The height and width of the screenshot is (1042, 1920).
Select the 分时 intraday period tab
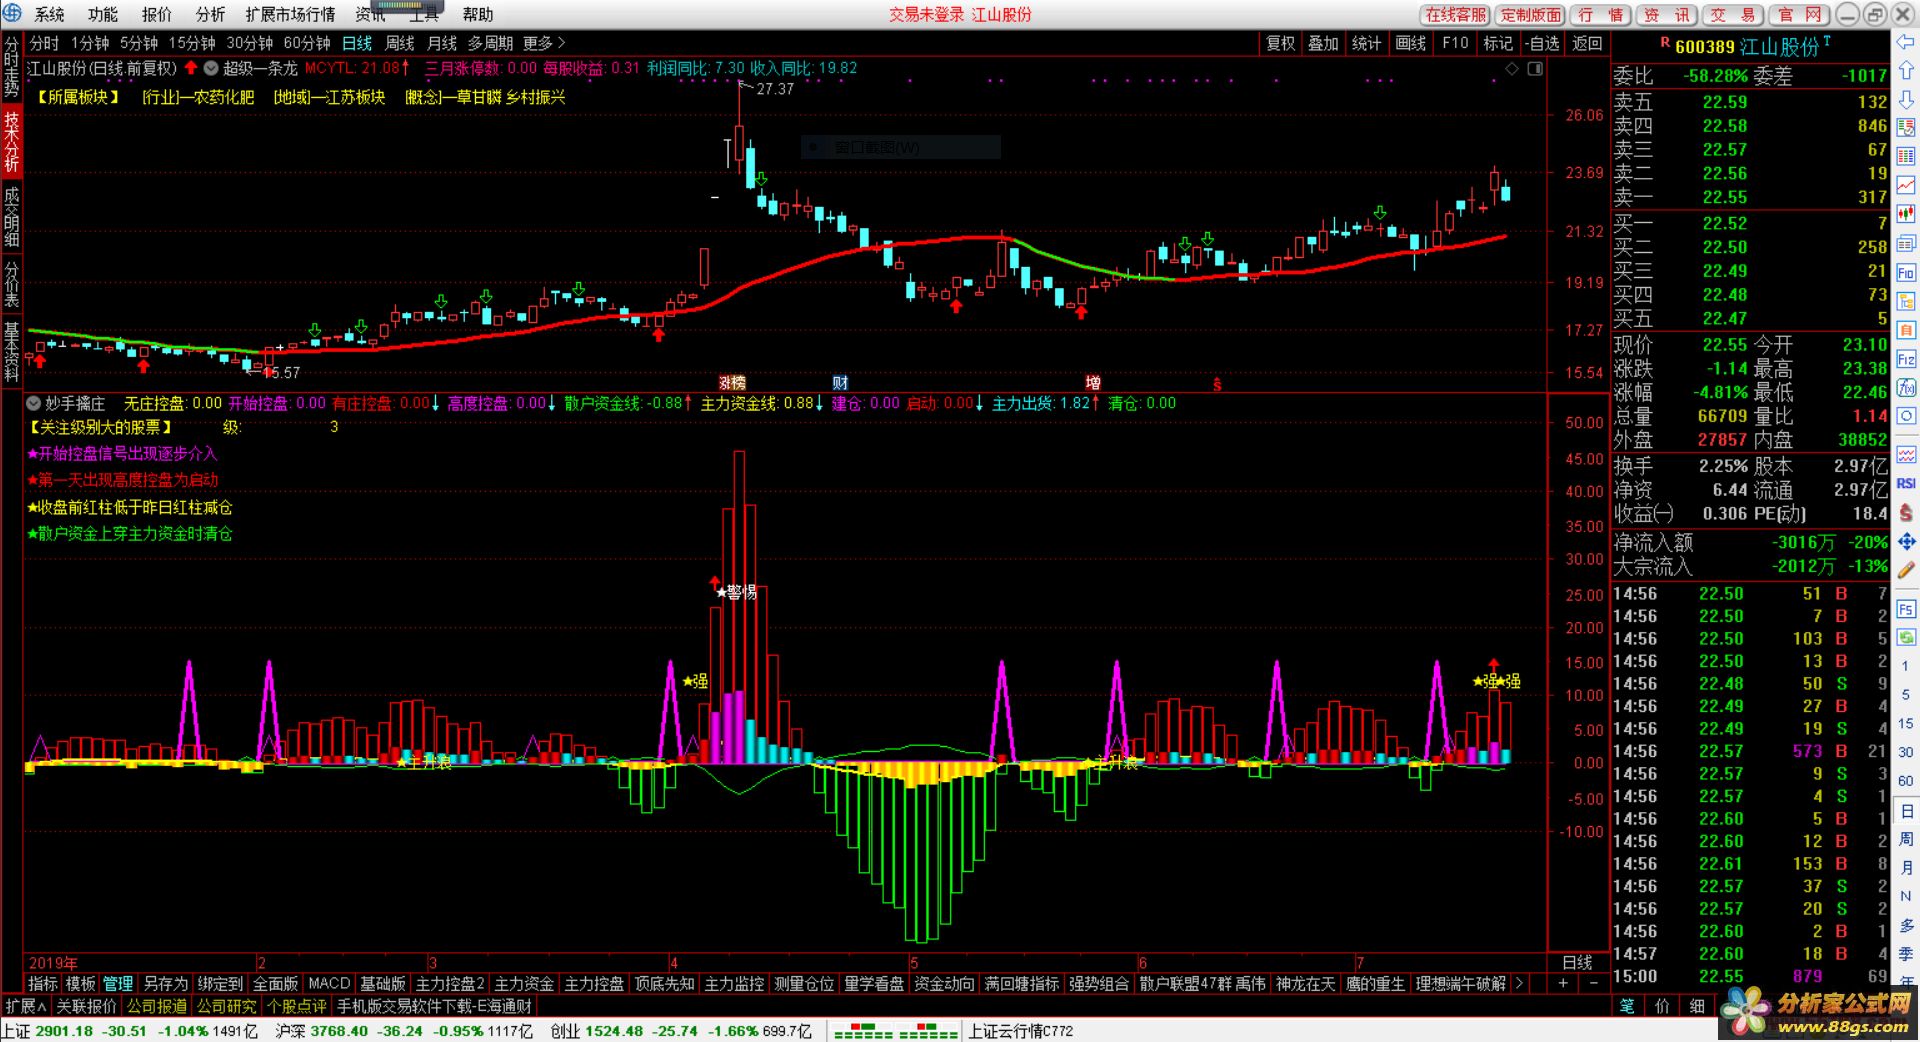[44, 43]
